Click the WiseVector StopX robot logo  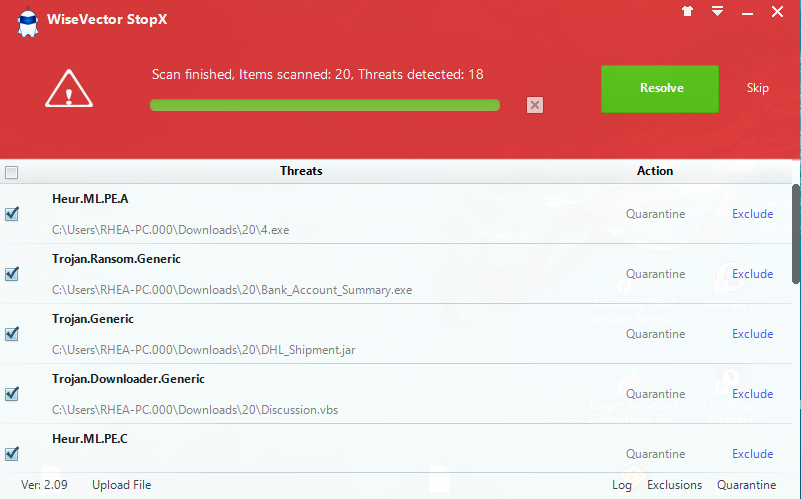point(28,22)
